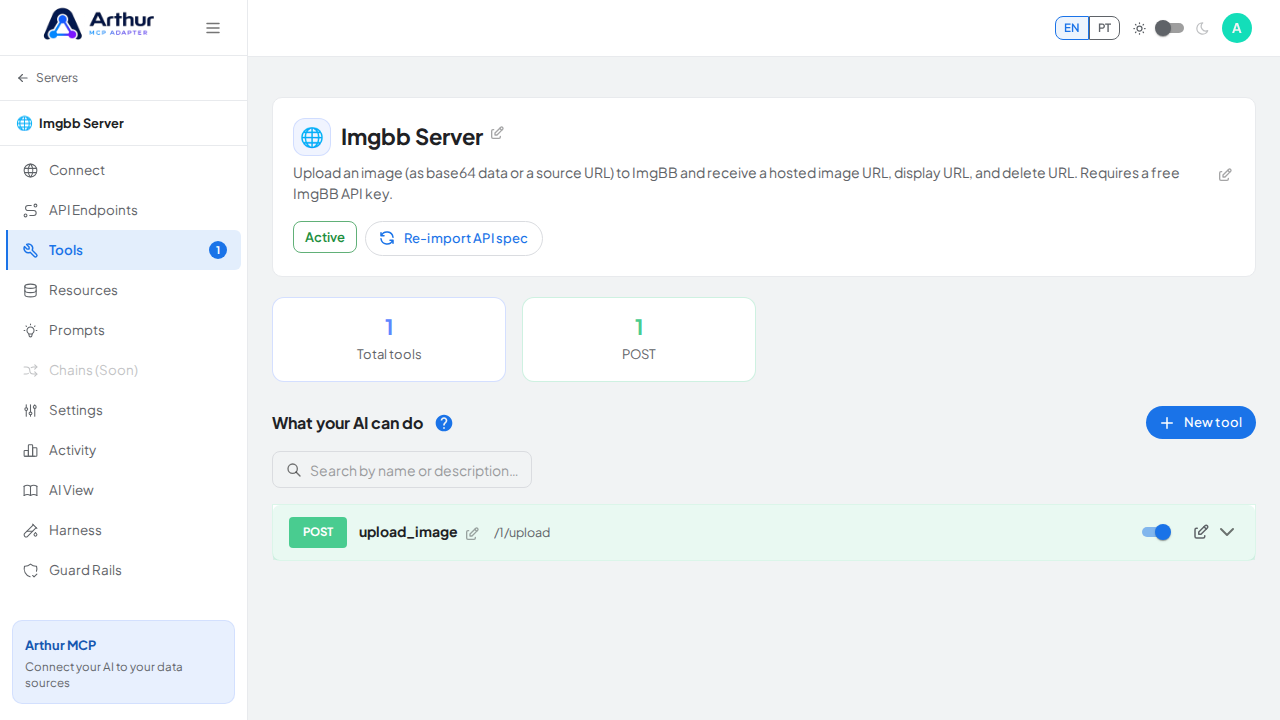Click the Total tools card
Viewport: 1280px width, 720px height.
pyautogui.click(x=389, y=339)
